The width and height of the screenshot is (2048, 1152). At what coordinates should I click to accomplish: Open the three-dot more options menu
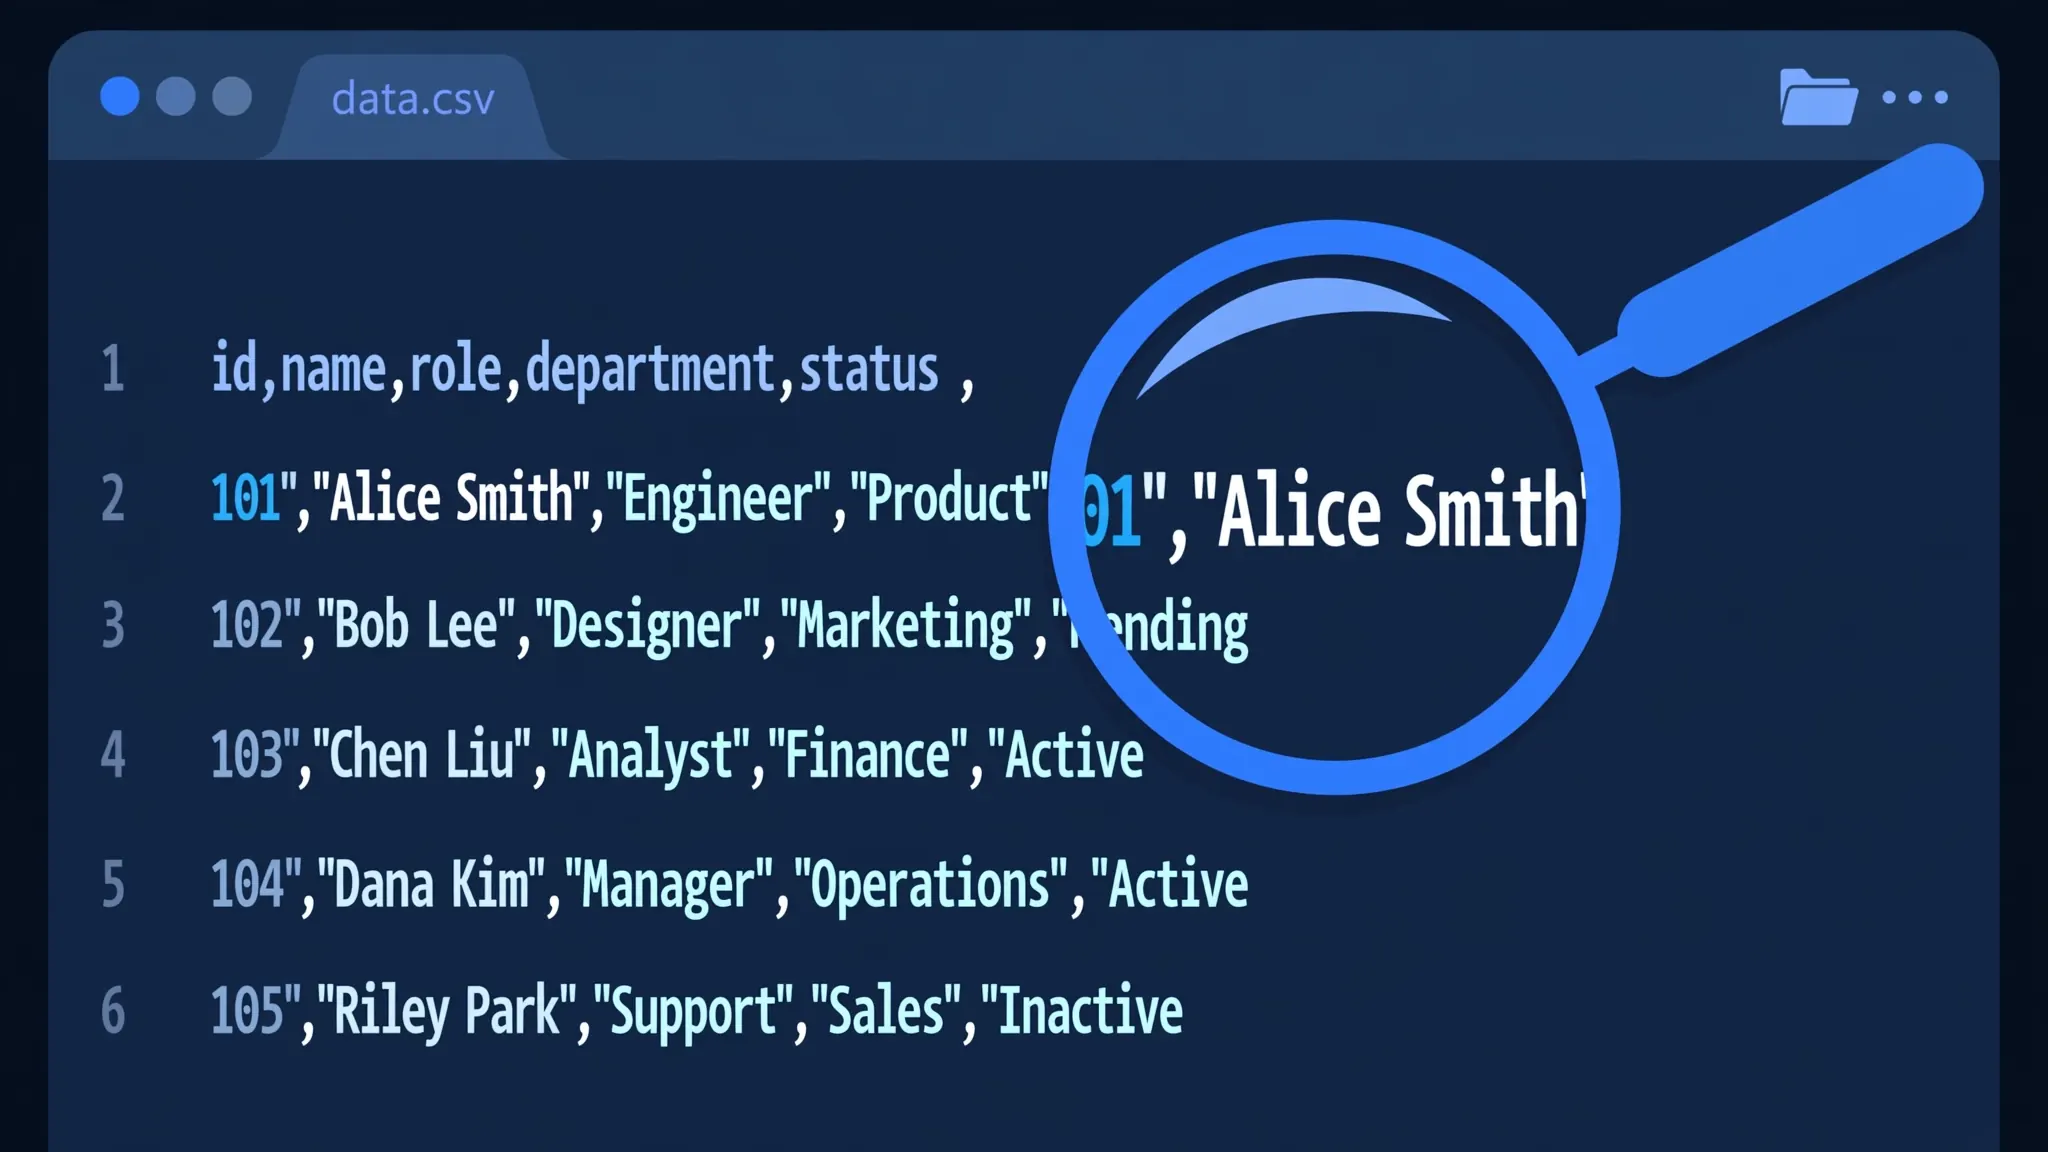pos(1915,97)
